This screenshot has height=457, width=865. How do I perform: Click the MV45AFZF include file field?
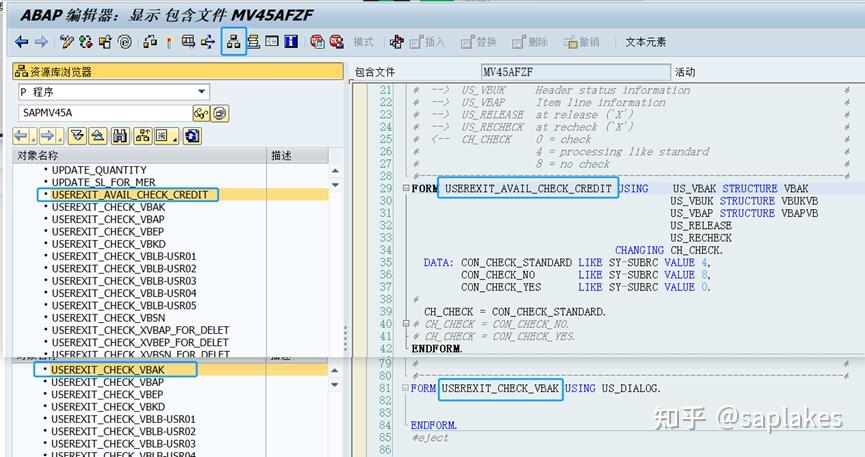click(x=576, y=72)
